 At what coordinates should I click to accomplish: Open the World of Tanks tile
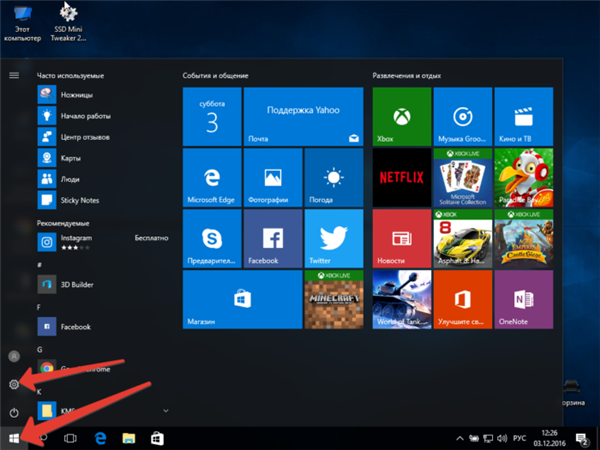click(402, 299)
